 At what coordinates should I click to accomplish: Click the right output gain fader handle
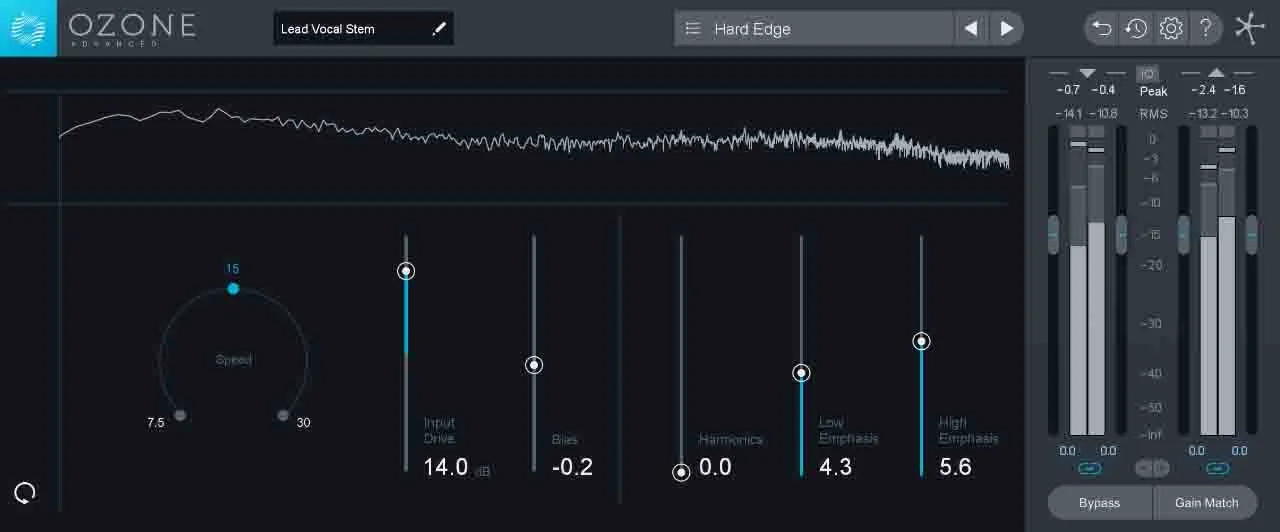(1251, 234)
